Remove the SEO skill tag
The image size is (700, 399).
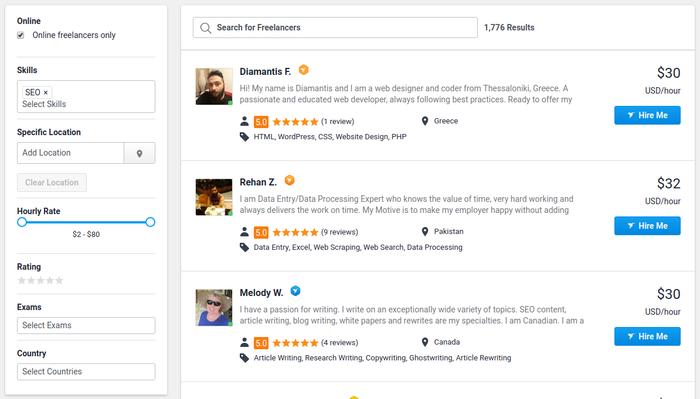(x=46, y=92)
